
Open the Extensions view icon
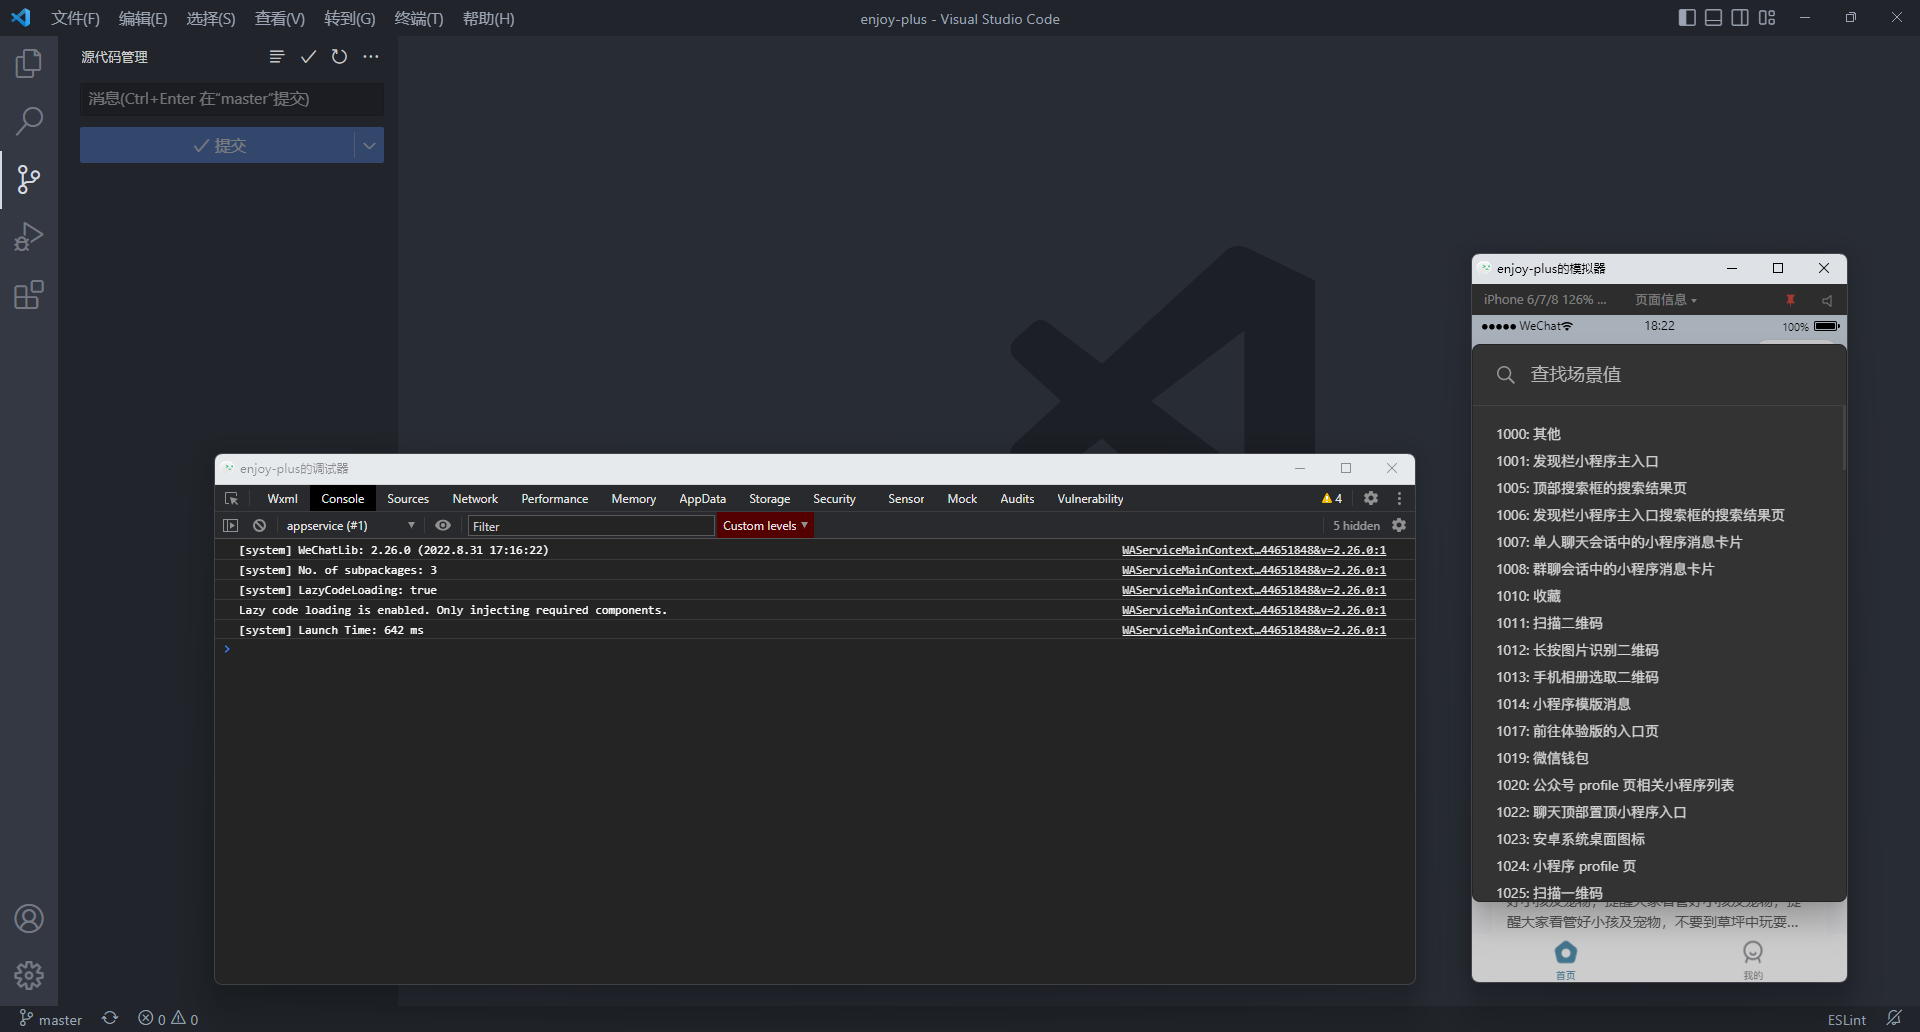coord(29,294)
